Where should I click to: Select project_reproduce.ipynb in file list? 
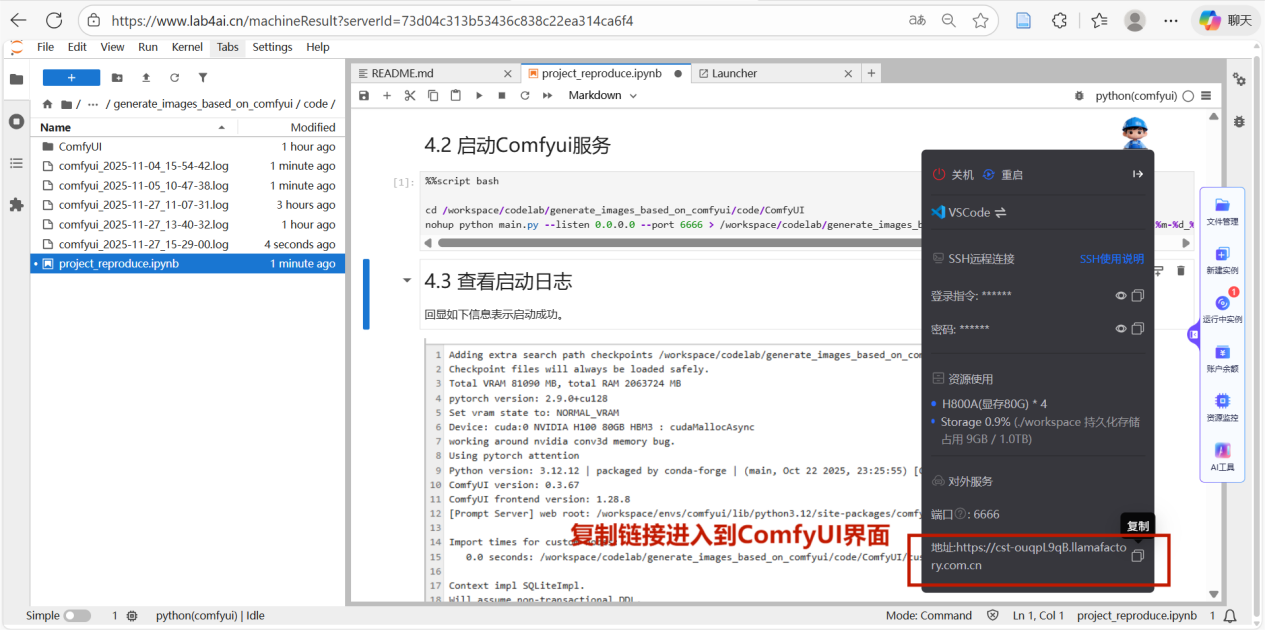tap(188, 264)
